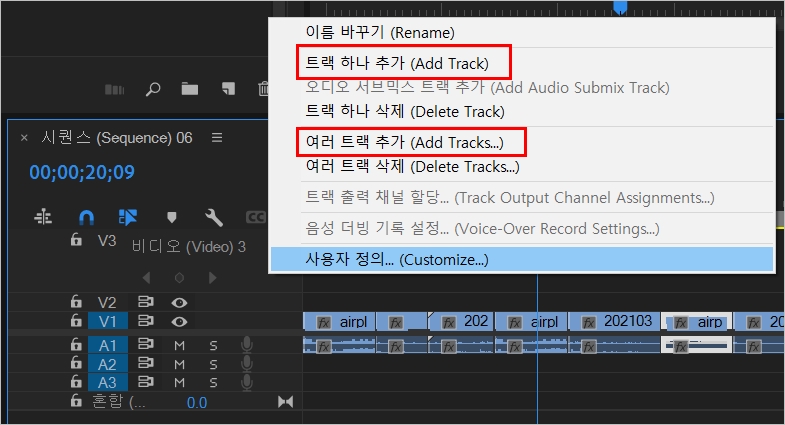Click A3 voice-over record microphone

tap(246, 382)
